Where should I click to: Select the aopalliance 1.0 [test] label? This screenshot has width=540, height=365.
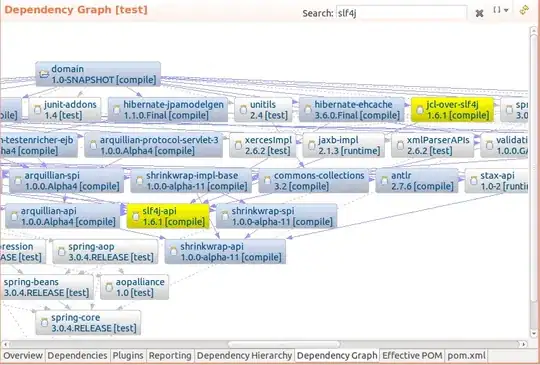[x=140, y=287]
